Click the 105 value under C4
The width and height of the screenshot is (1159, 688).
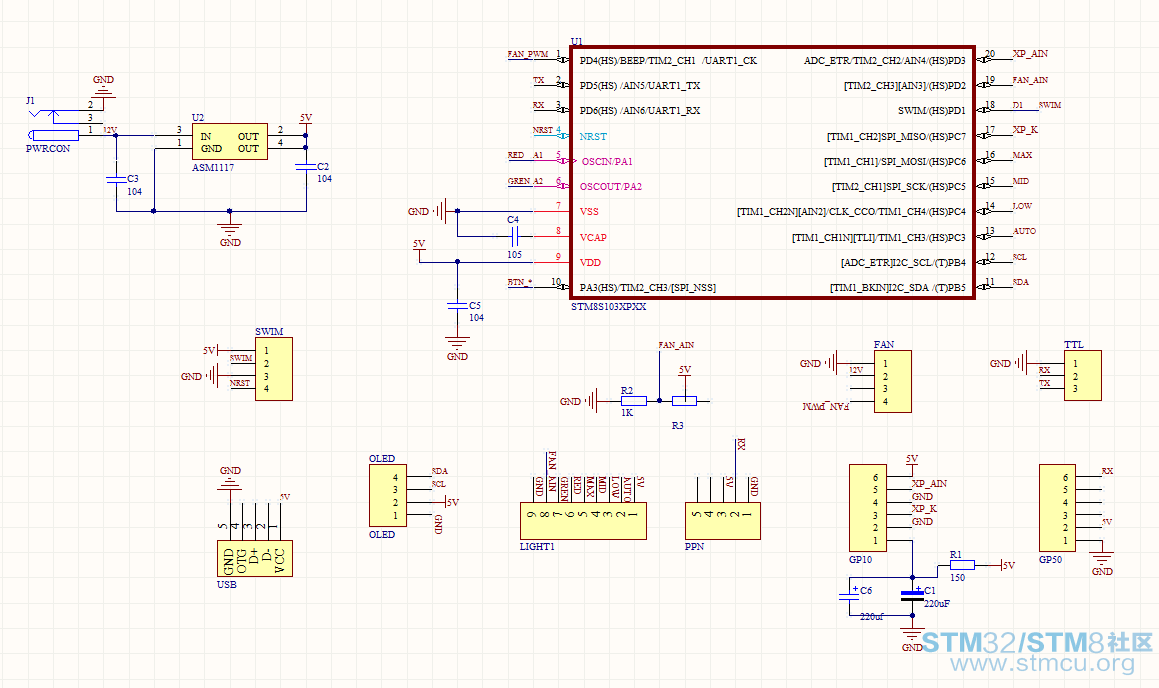[514, 255]
